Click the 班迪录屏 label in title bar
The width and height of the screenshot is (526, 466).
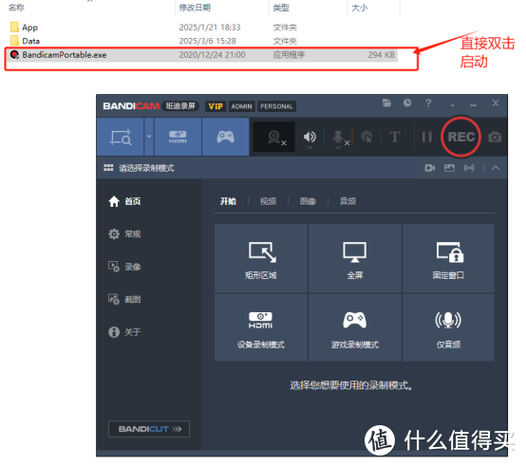pyautogui.click(x=180, y=106)
